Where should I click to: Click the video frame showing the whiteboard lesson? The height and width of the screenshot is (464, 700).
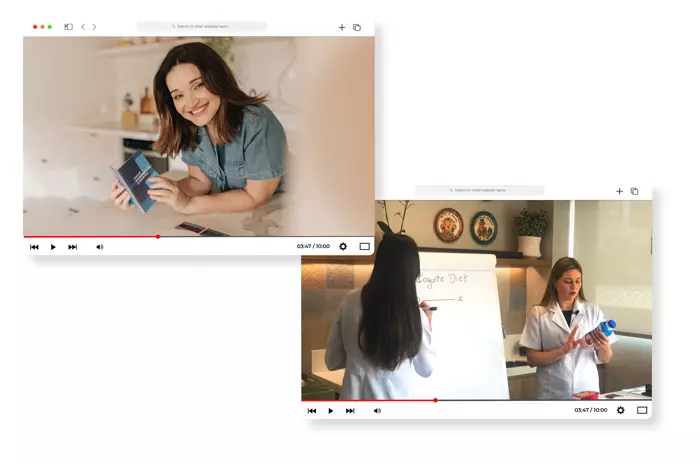tap(476, 300)
